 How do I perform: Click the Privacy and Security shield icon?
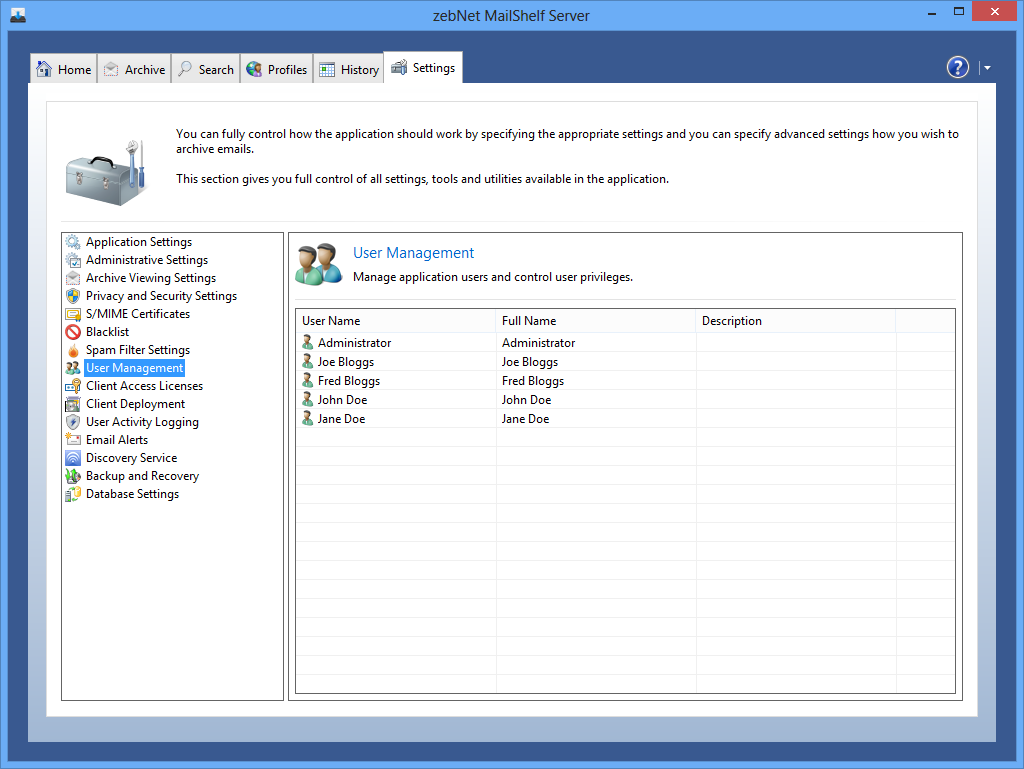tap(73, 296)
